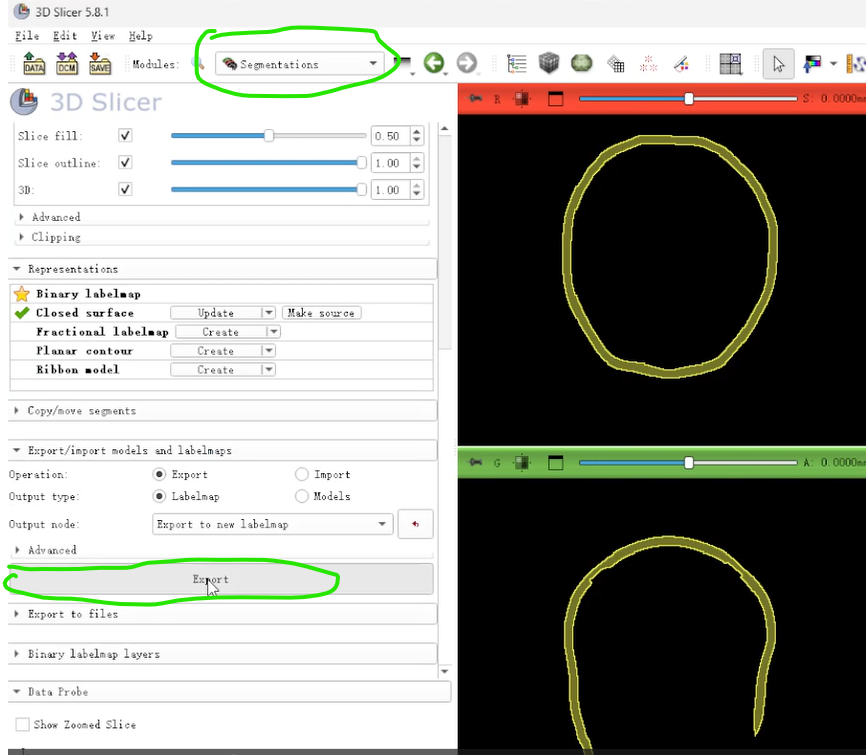Open the Models module green icon
866x755 pixels.
[582, 63]
